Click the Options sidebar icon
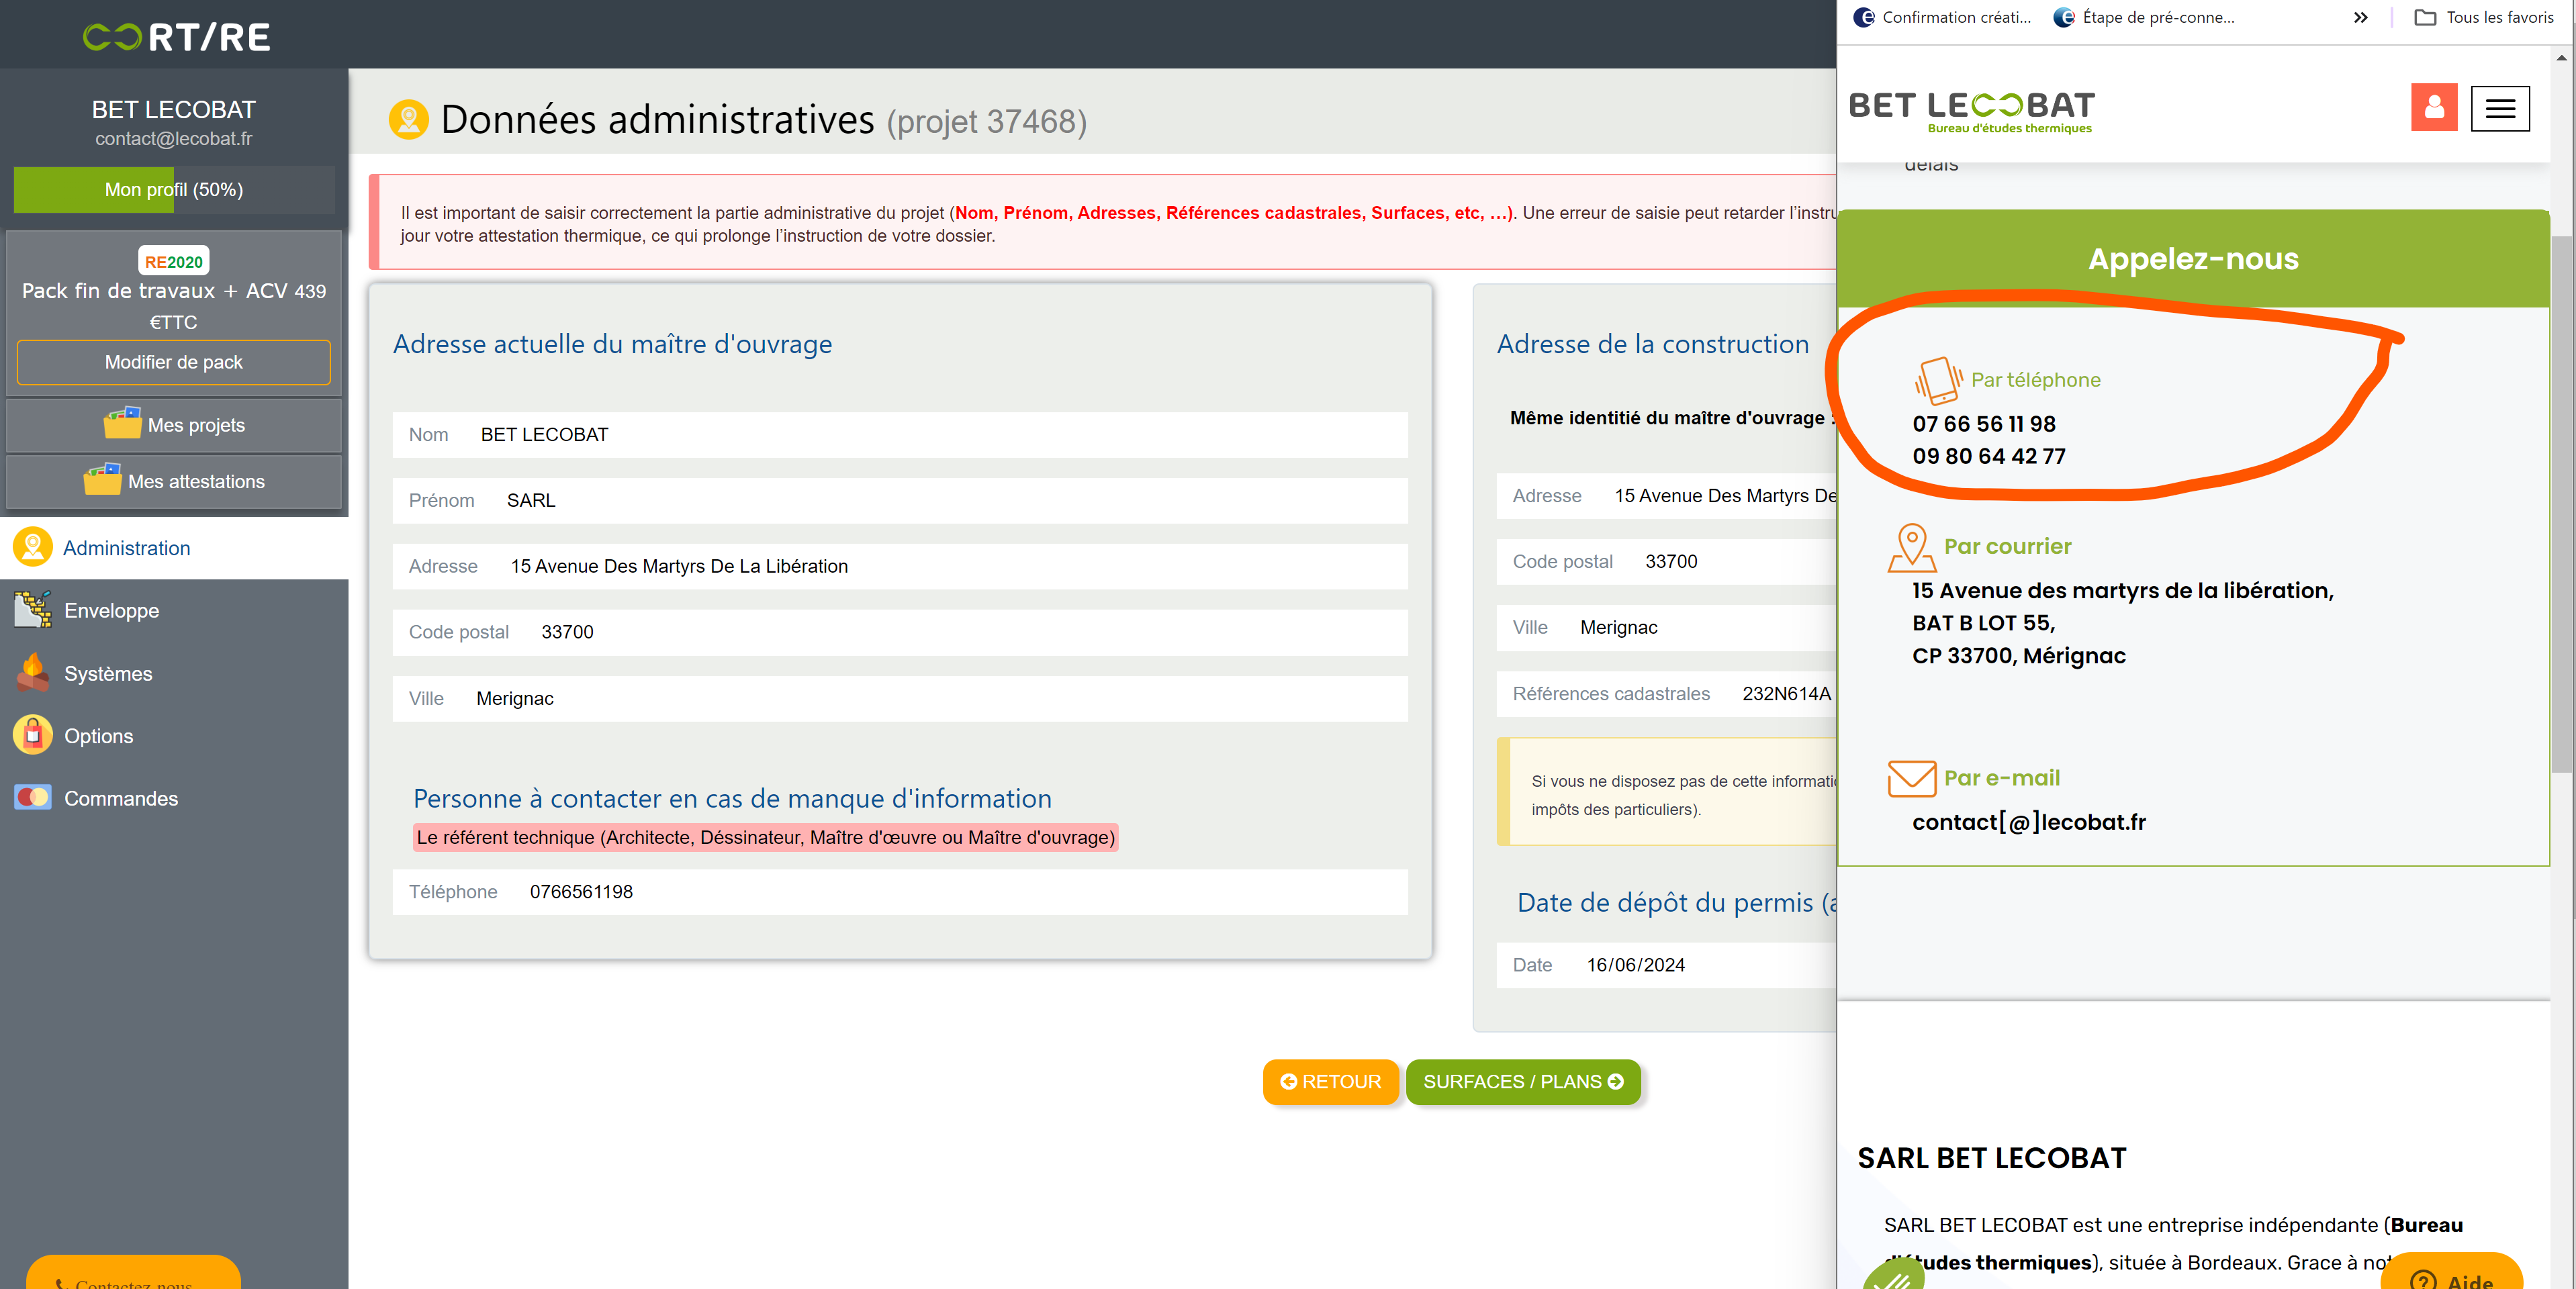 (32, 735)
